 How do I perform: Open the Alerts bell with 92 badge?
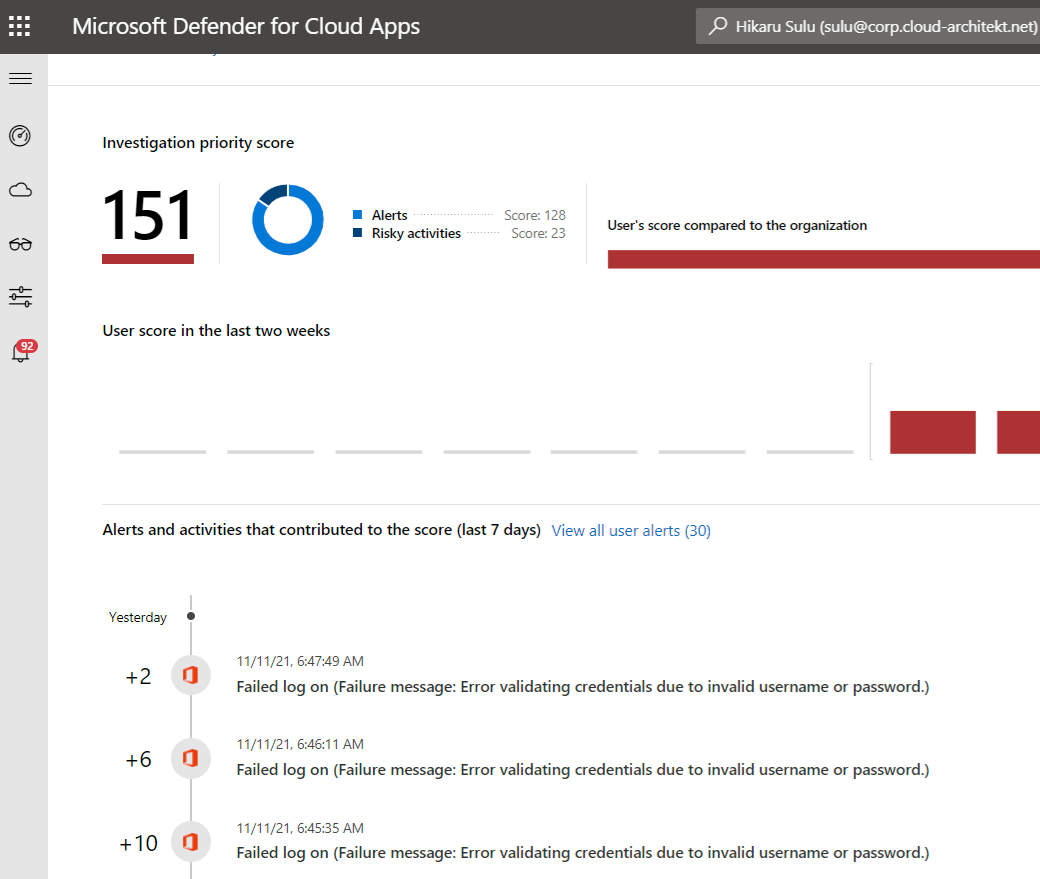pos(23,351)
